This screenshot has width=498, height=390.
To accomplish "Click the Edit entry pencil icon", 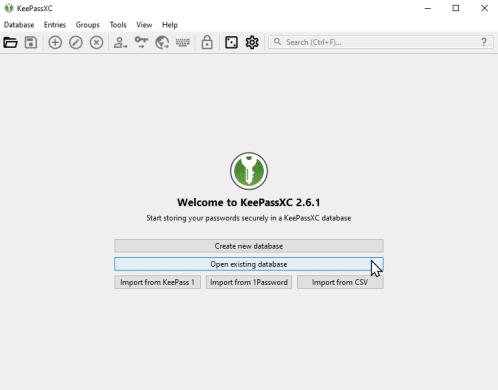I will coord(76,43).
